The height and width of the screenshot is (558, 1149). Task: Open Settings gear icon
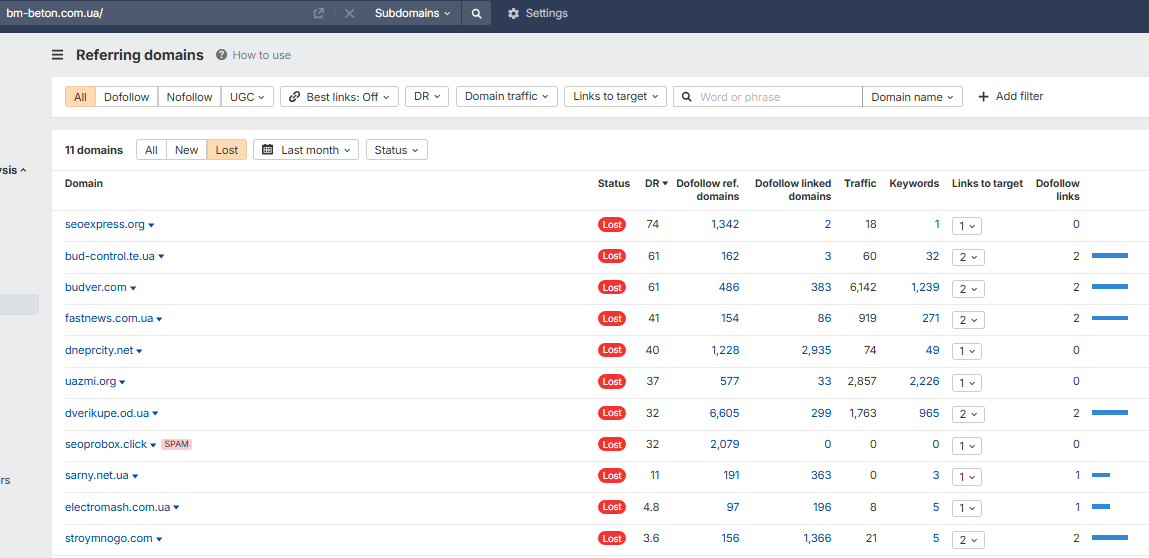coord(513,13)
